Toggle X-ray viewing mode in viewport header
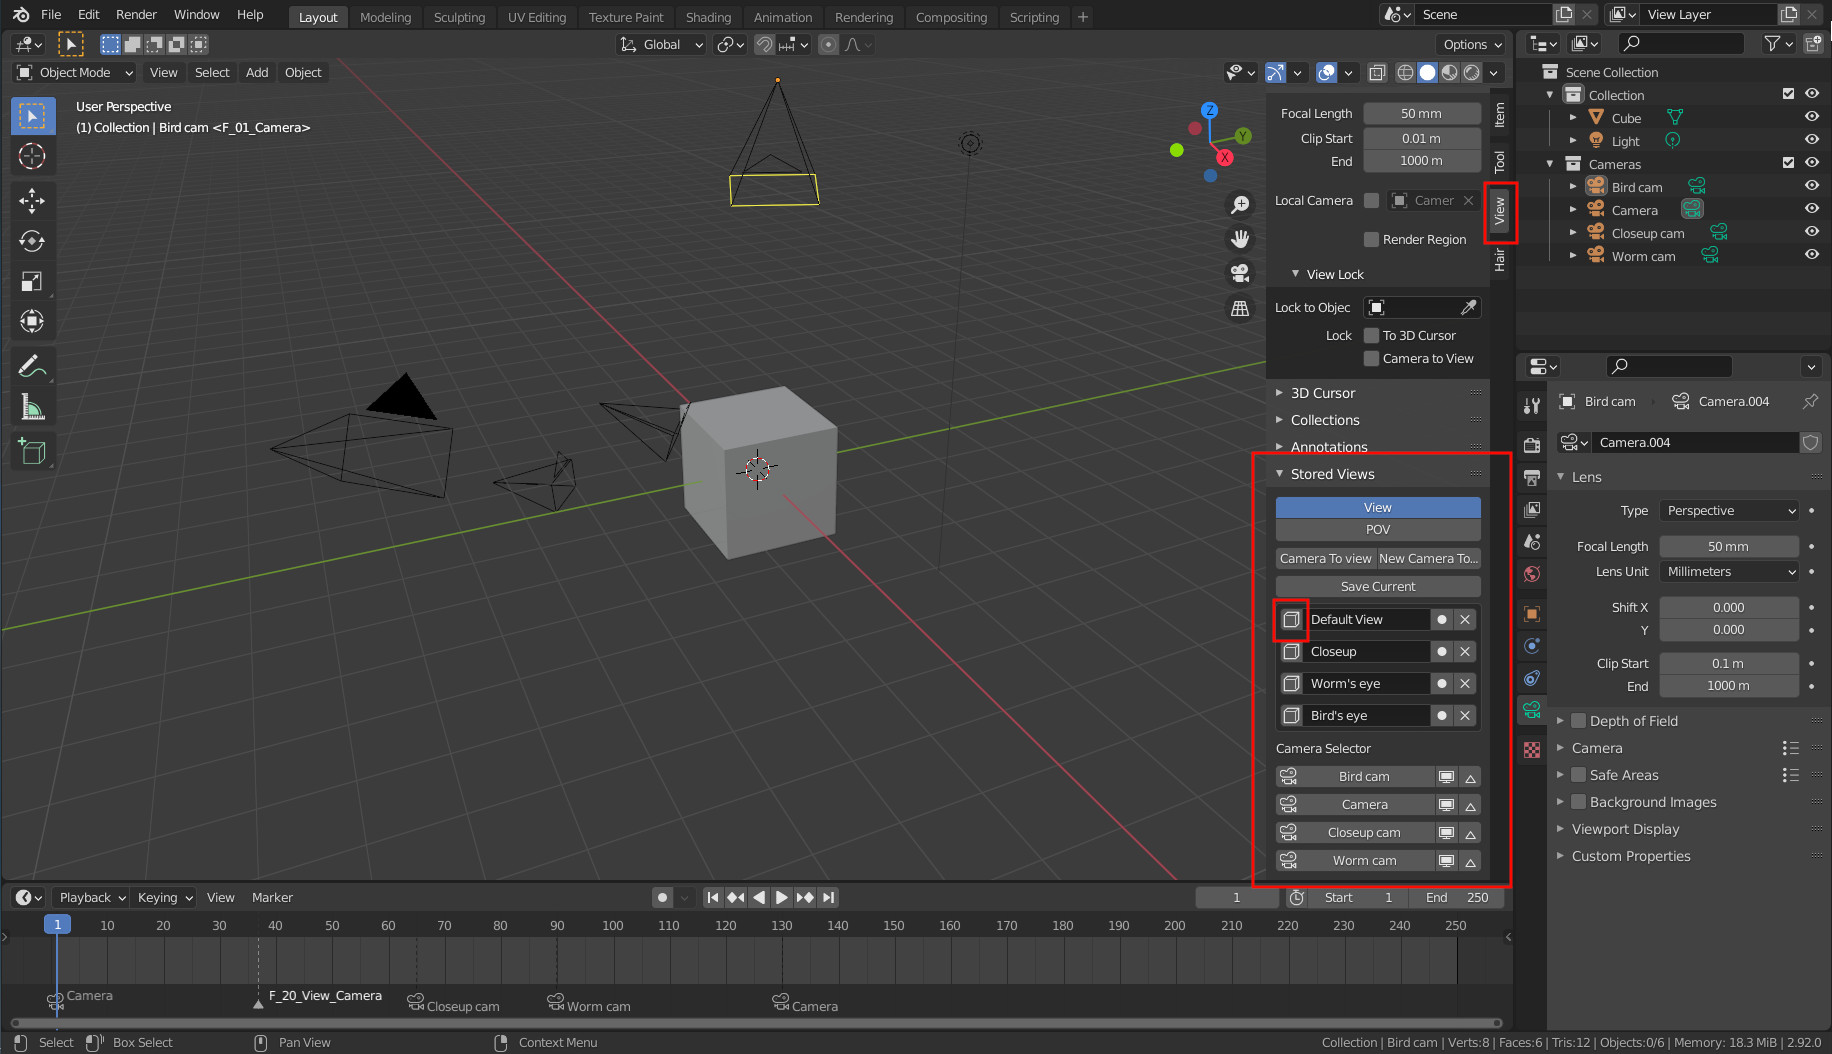1832x1054 pixels. point(1377,72)
